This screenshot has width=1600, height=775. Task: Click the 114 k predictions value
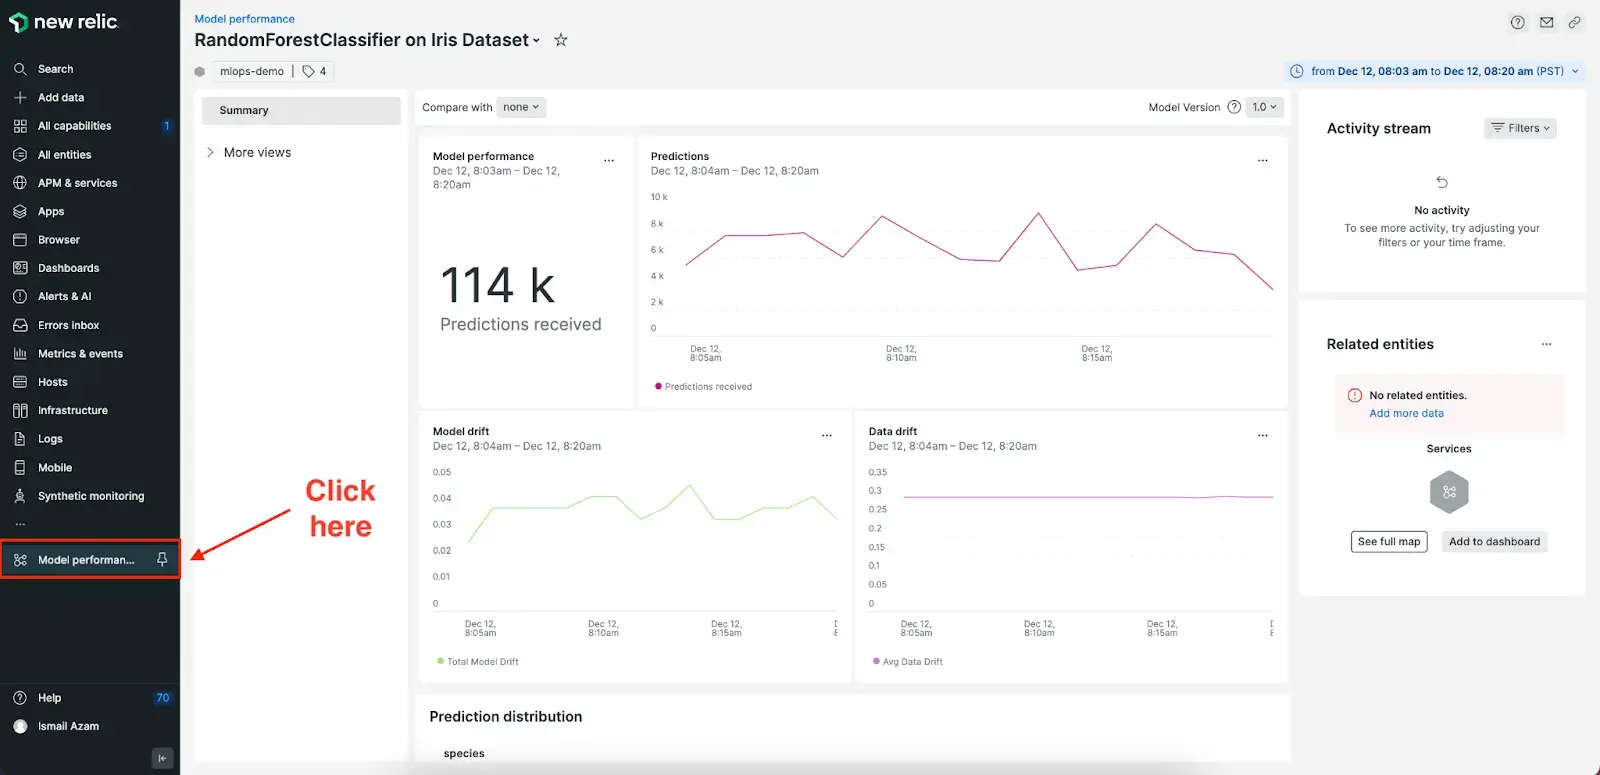[498, 286]
